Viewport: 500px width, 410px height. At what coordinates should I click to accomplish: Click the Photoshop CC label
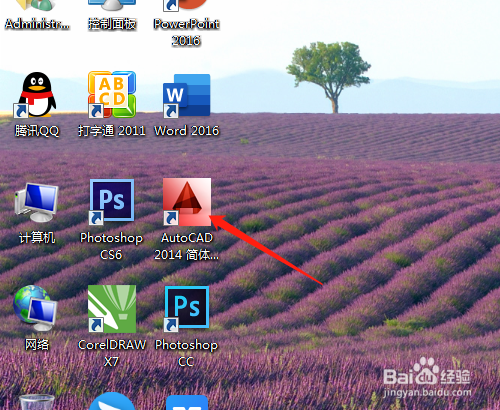click(x=186, y=353)
